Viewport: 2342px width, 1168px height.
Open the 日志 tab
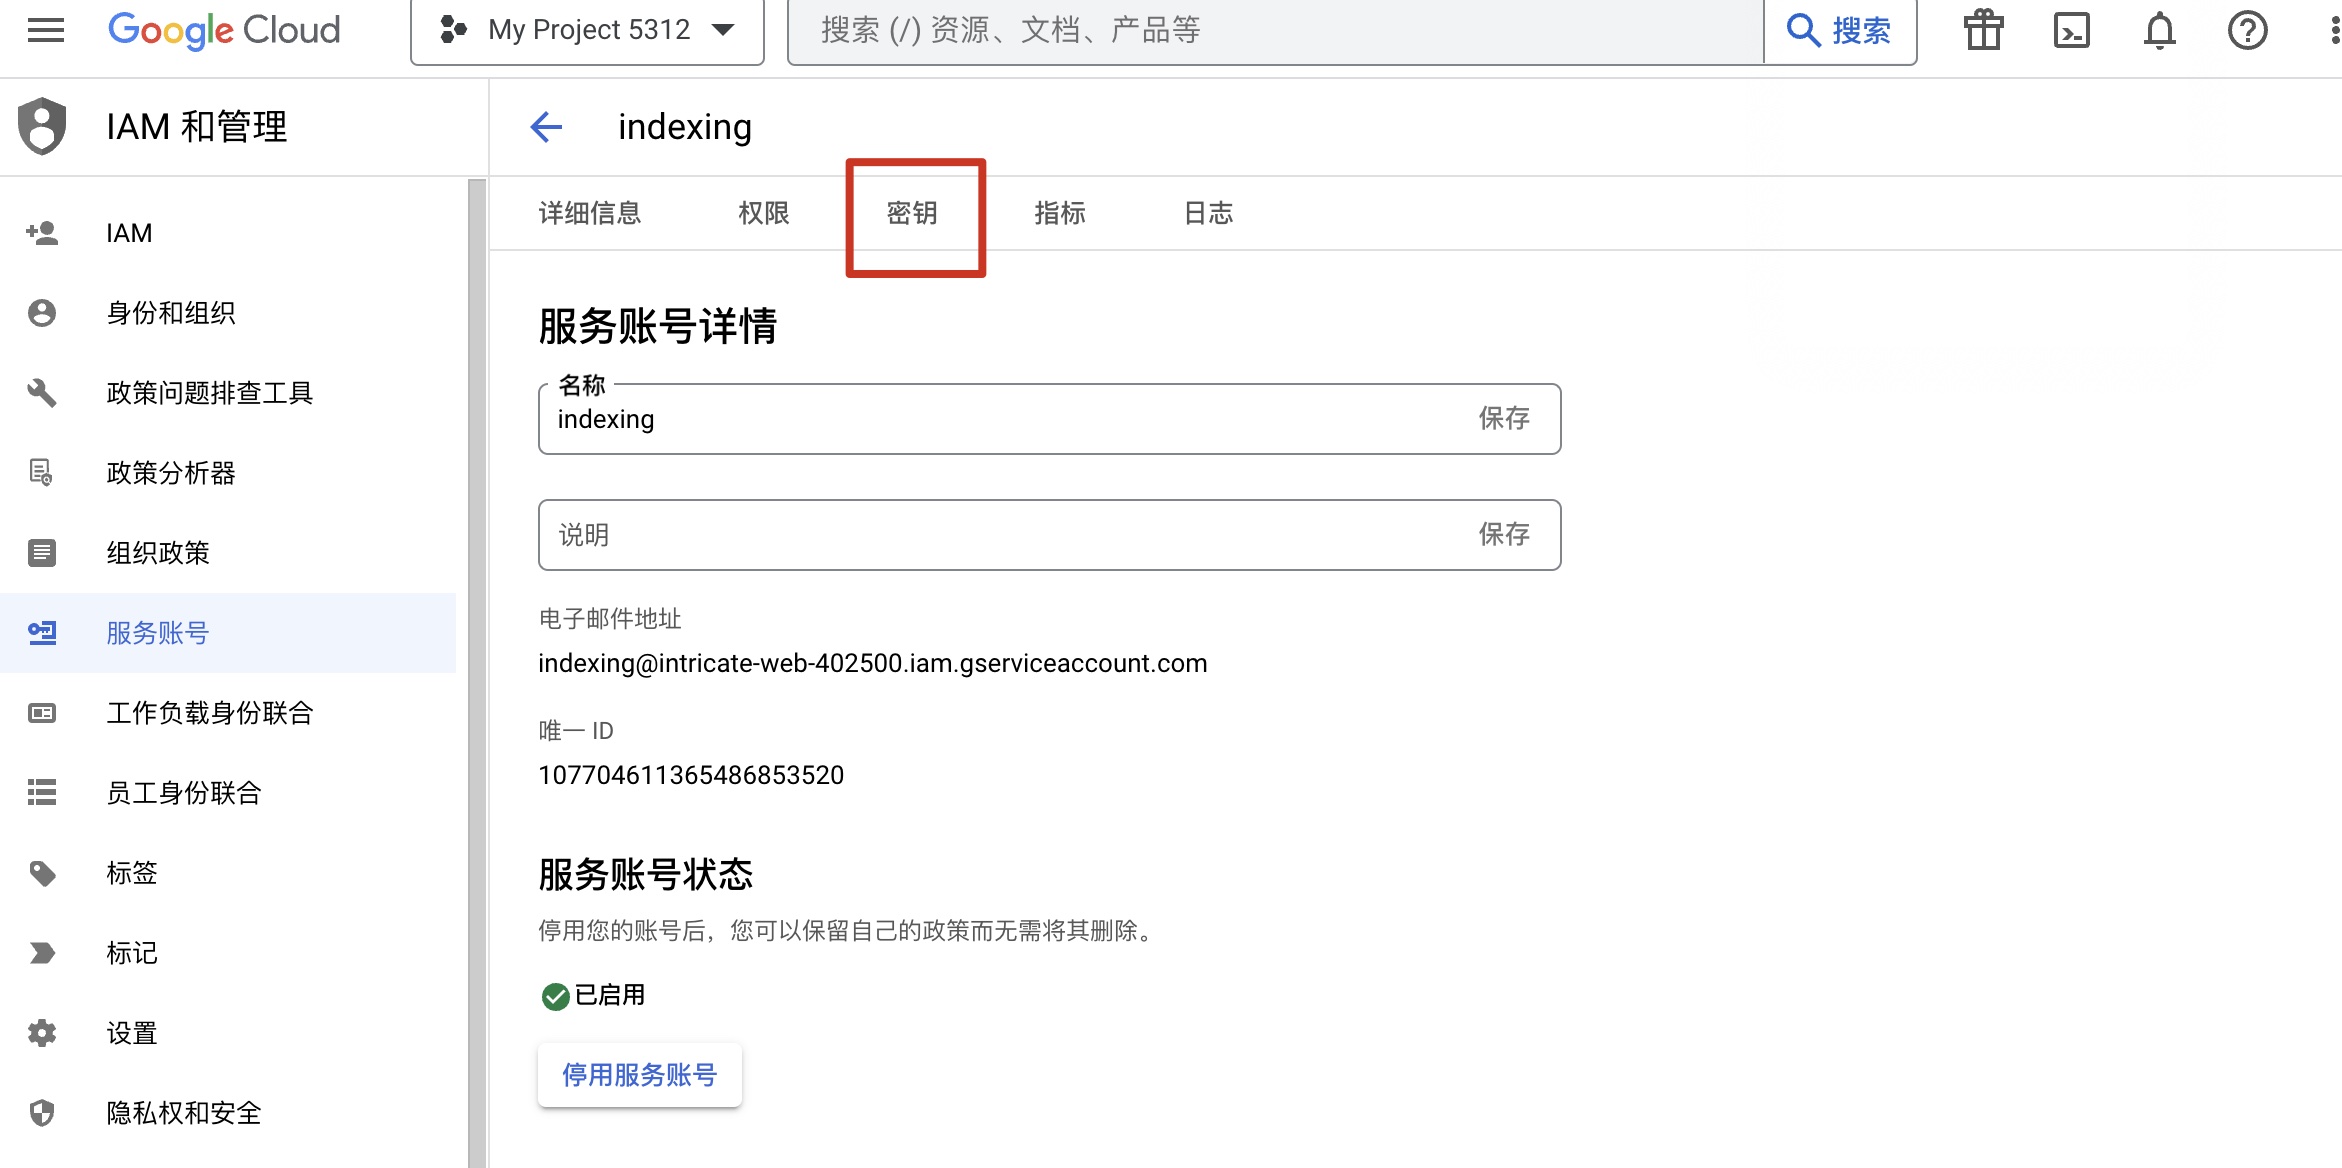coord(1208,213)
